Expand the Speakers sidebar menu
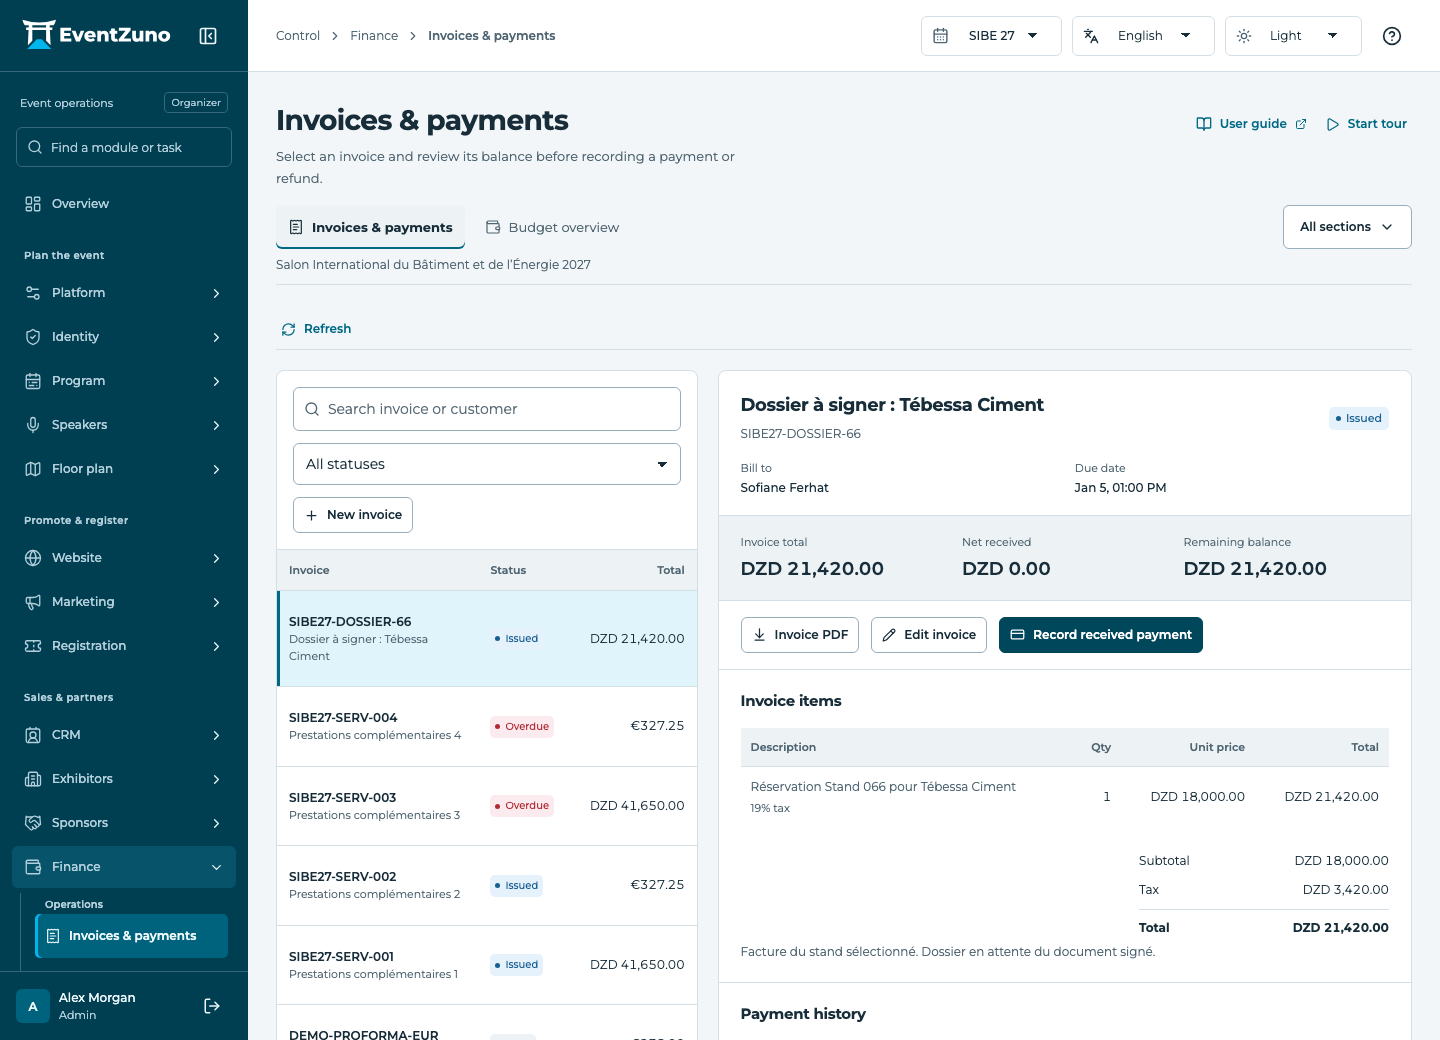This screenshot has width=1440, height=1040. (x=124, y=425)
